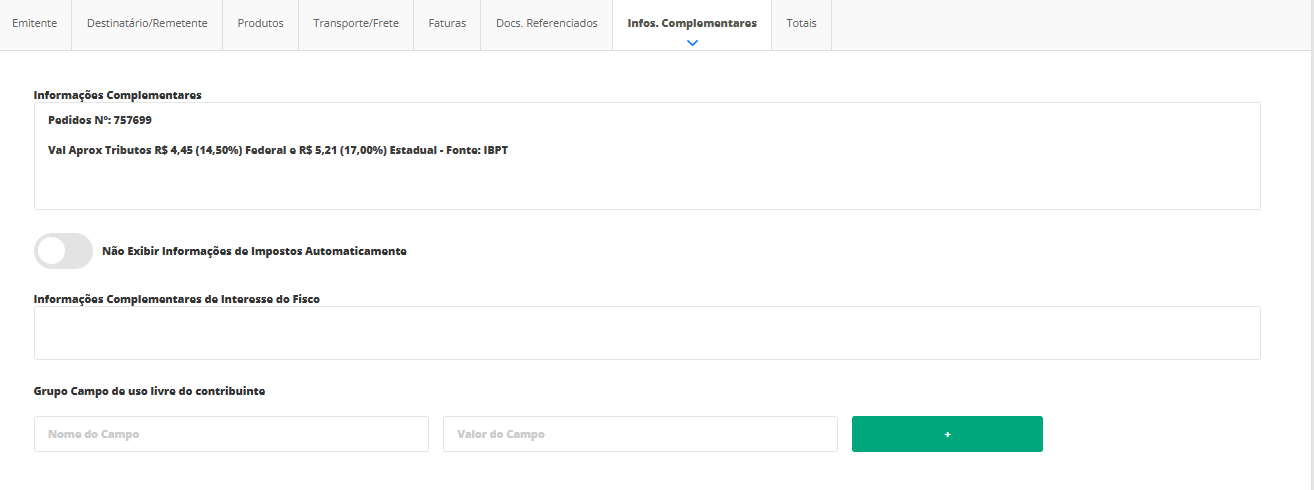Switch to the Docs. Referenciados tab
This screenshot has height=490, width=1314.
click(546, 23)
